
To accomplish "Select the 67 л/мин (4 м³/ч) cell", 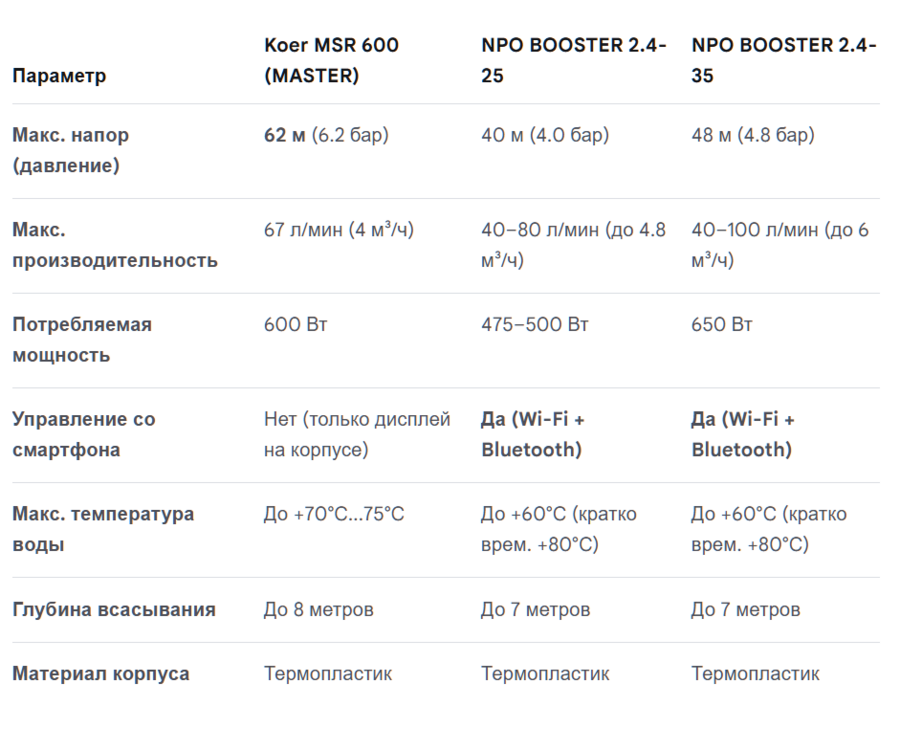I will (x=339, y=230).
